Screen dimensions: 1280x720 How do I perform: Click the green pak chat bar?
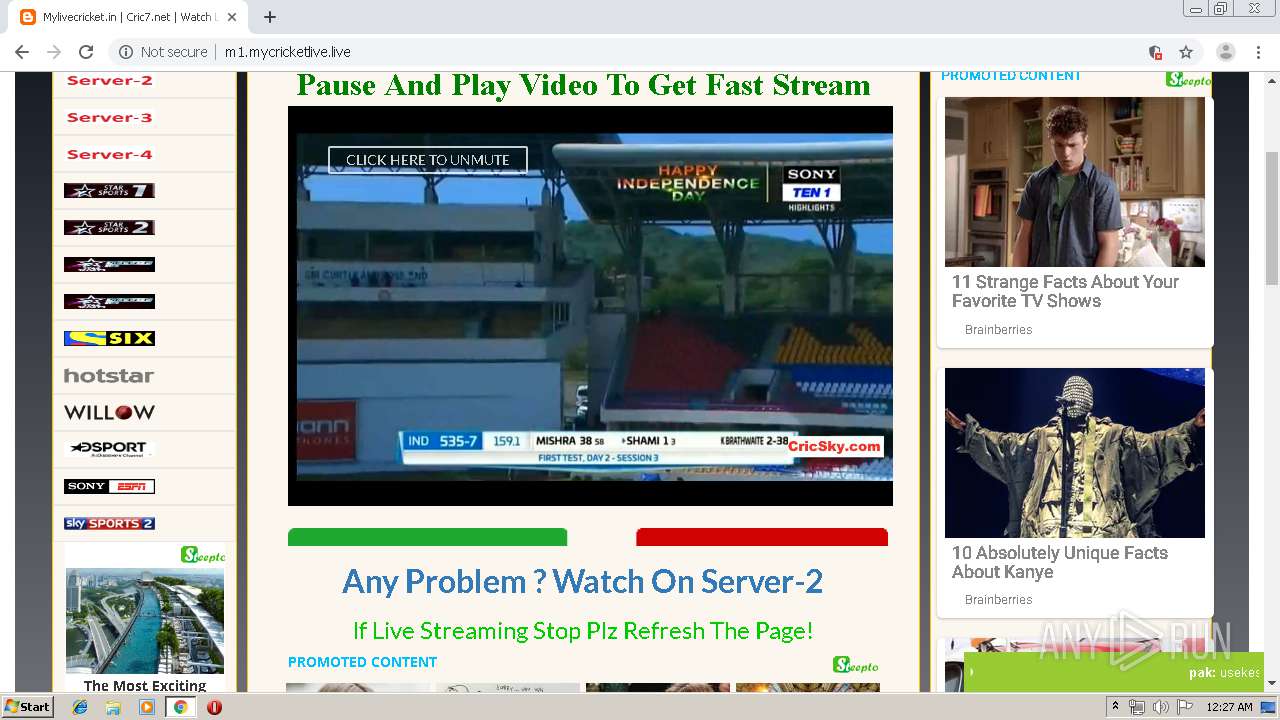(x=1114, y=672)
